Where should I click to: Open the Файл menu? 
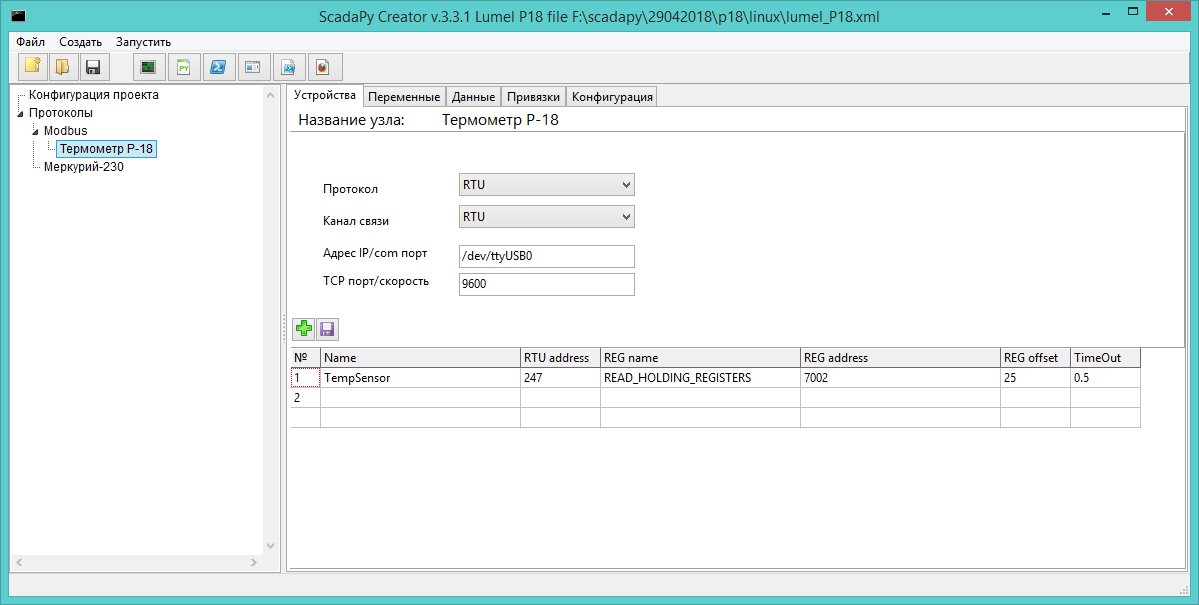coord(31,42)
